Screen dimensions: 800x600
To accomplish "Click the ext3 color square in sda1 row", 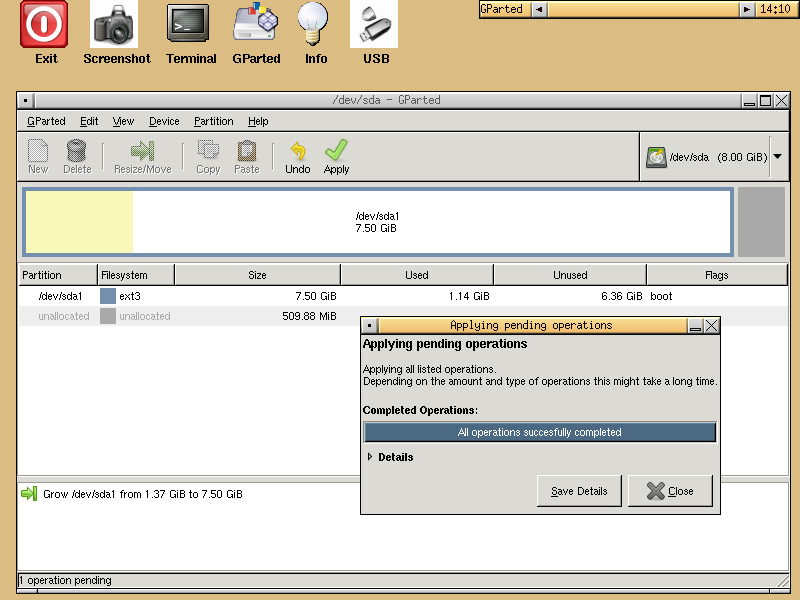I will [x=108, y=296].
